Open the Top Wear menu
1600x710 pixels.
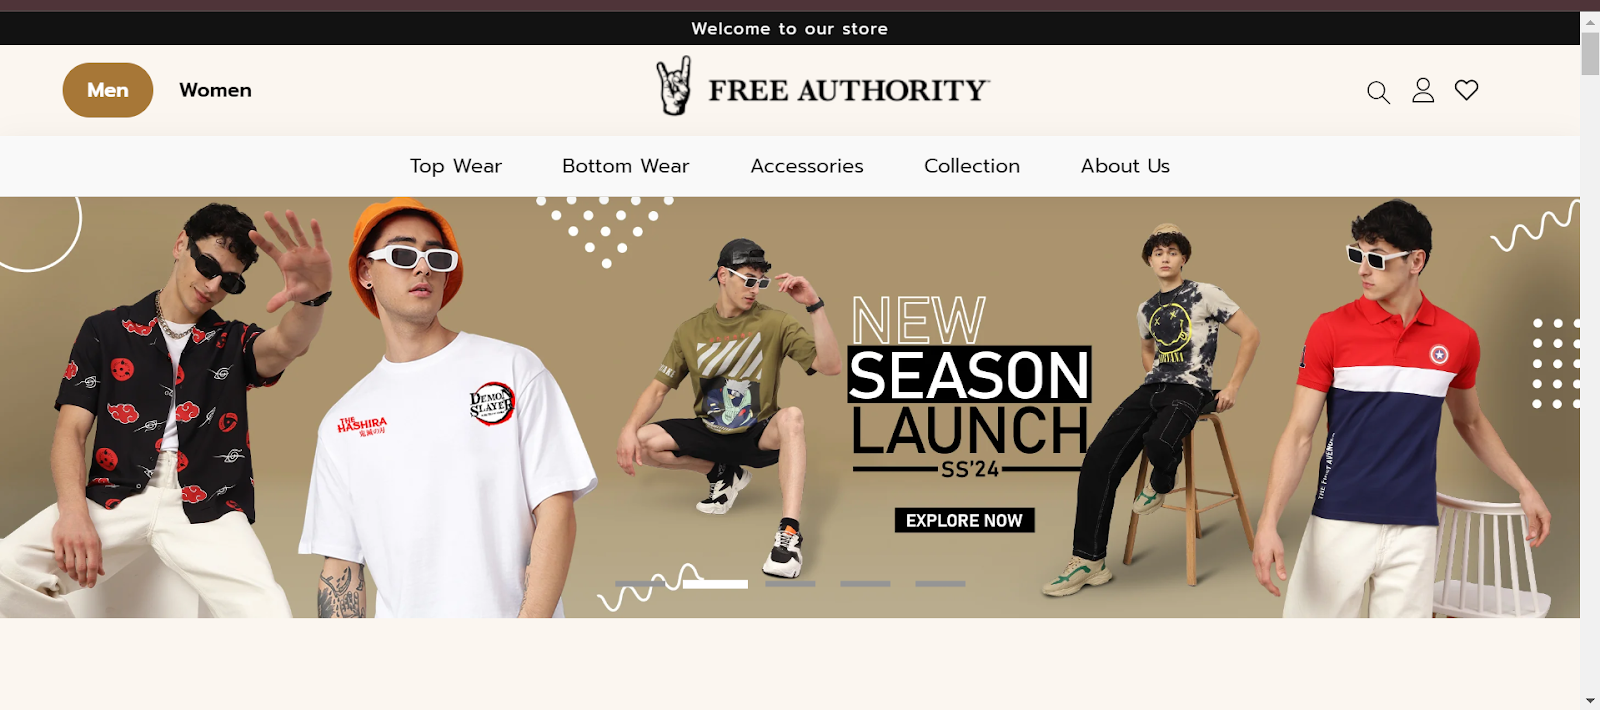coord(456,166)
